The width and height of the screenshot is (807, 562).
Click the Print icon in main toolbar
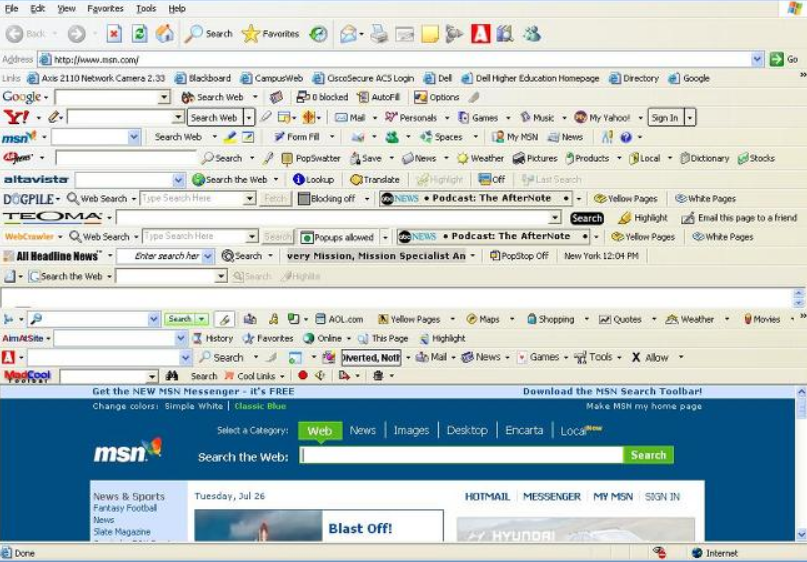click(379, 34)
